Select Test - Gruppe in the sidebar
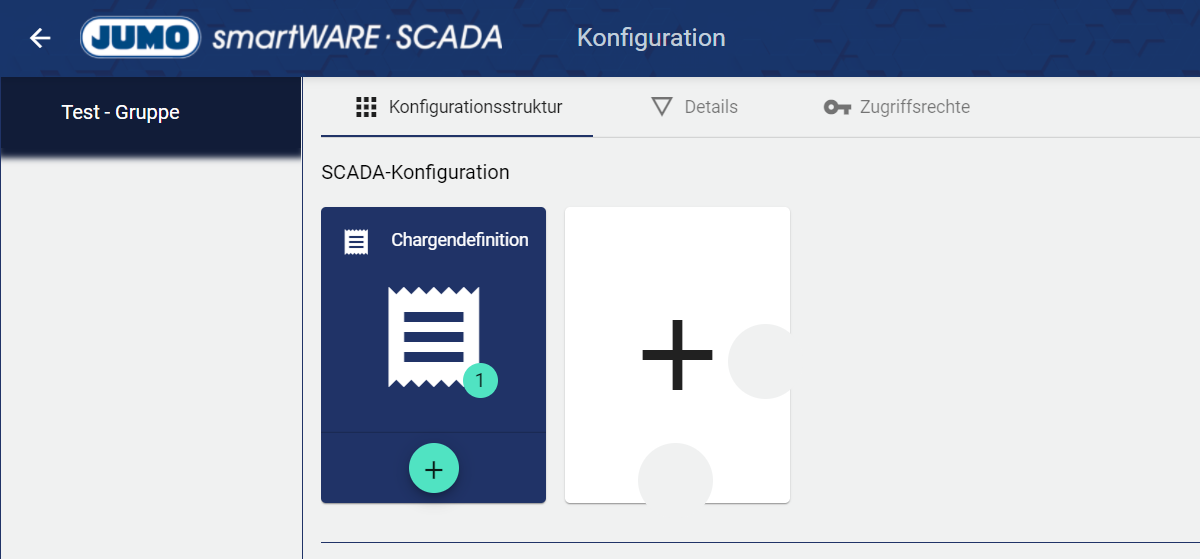1200x559 pixels. (x=121, y=113)
